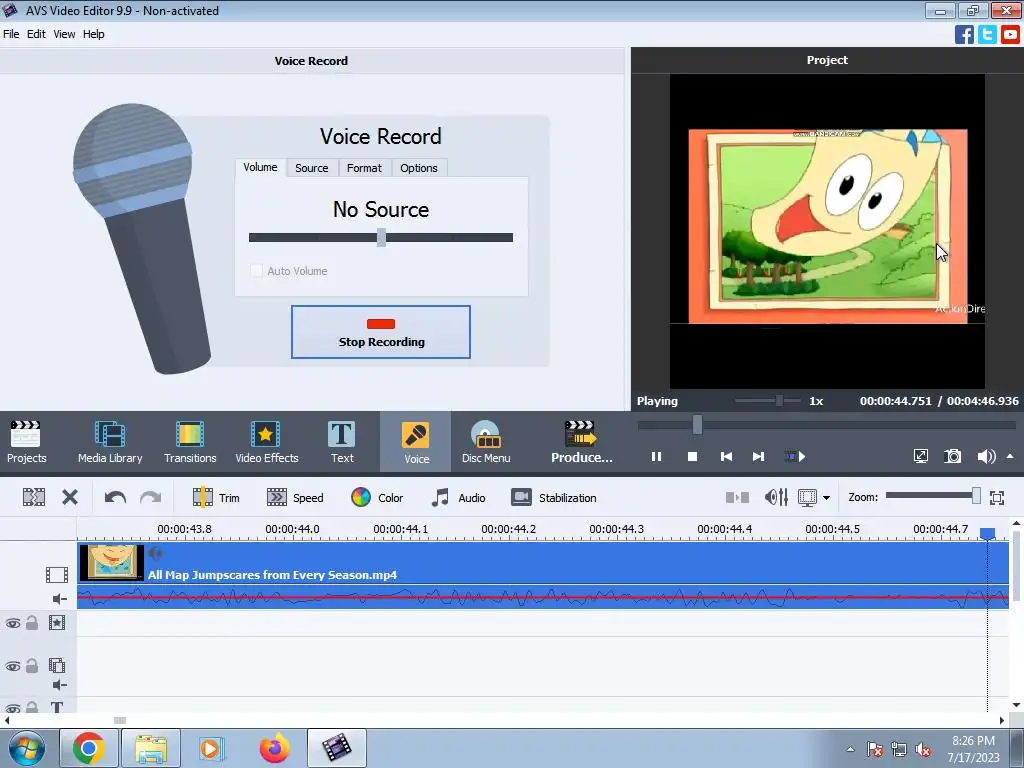Screen dimensions: 1024x768
Task: Click the transition toolbar icon
Action: [x=737, y=498]
